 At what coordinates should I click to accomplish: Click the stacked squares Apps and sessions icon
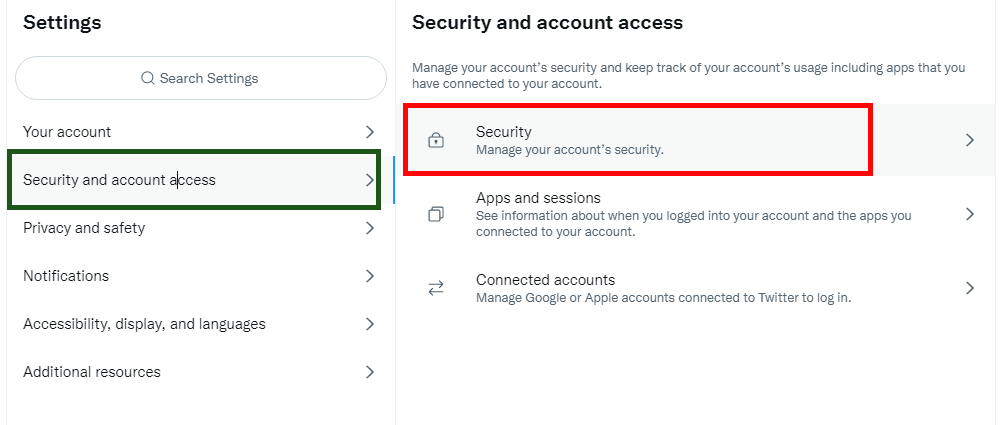coord(436,214)
